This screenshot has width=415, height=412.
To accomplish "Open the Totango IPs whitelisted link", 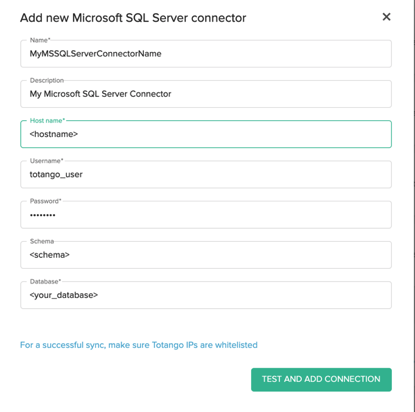I will tap(139, 345).
